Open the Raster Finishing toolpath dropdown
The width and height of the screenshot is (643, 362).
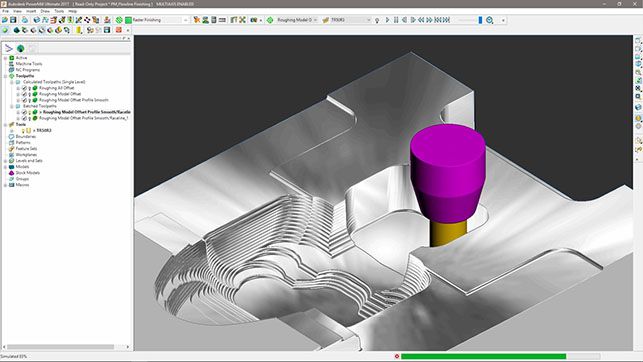click(x=185, y=20)
